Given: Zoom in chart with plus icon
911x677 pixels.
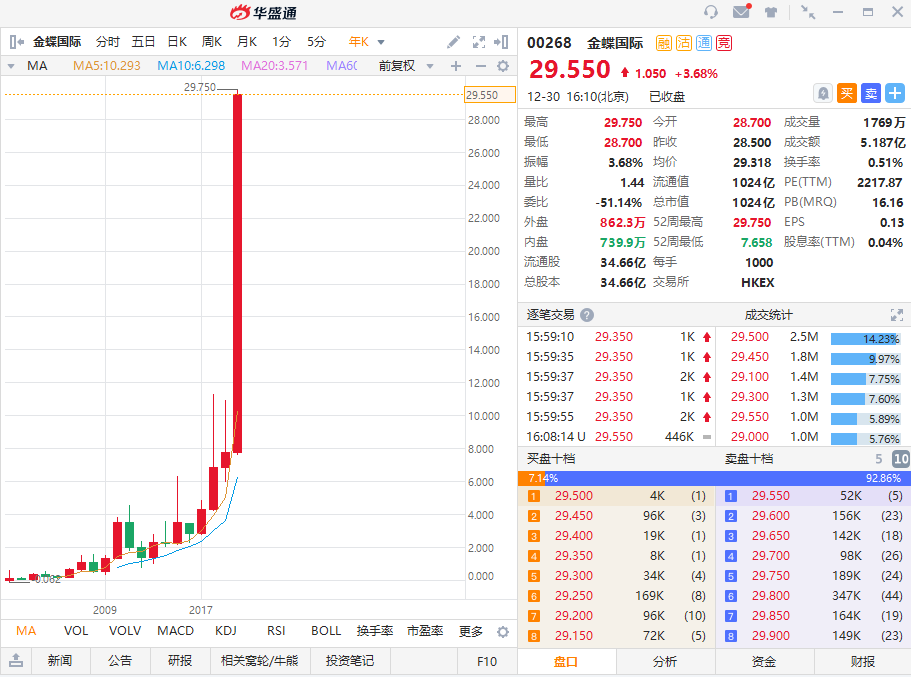Looking at the screenshot, I should [x=456, y=66].
